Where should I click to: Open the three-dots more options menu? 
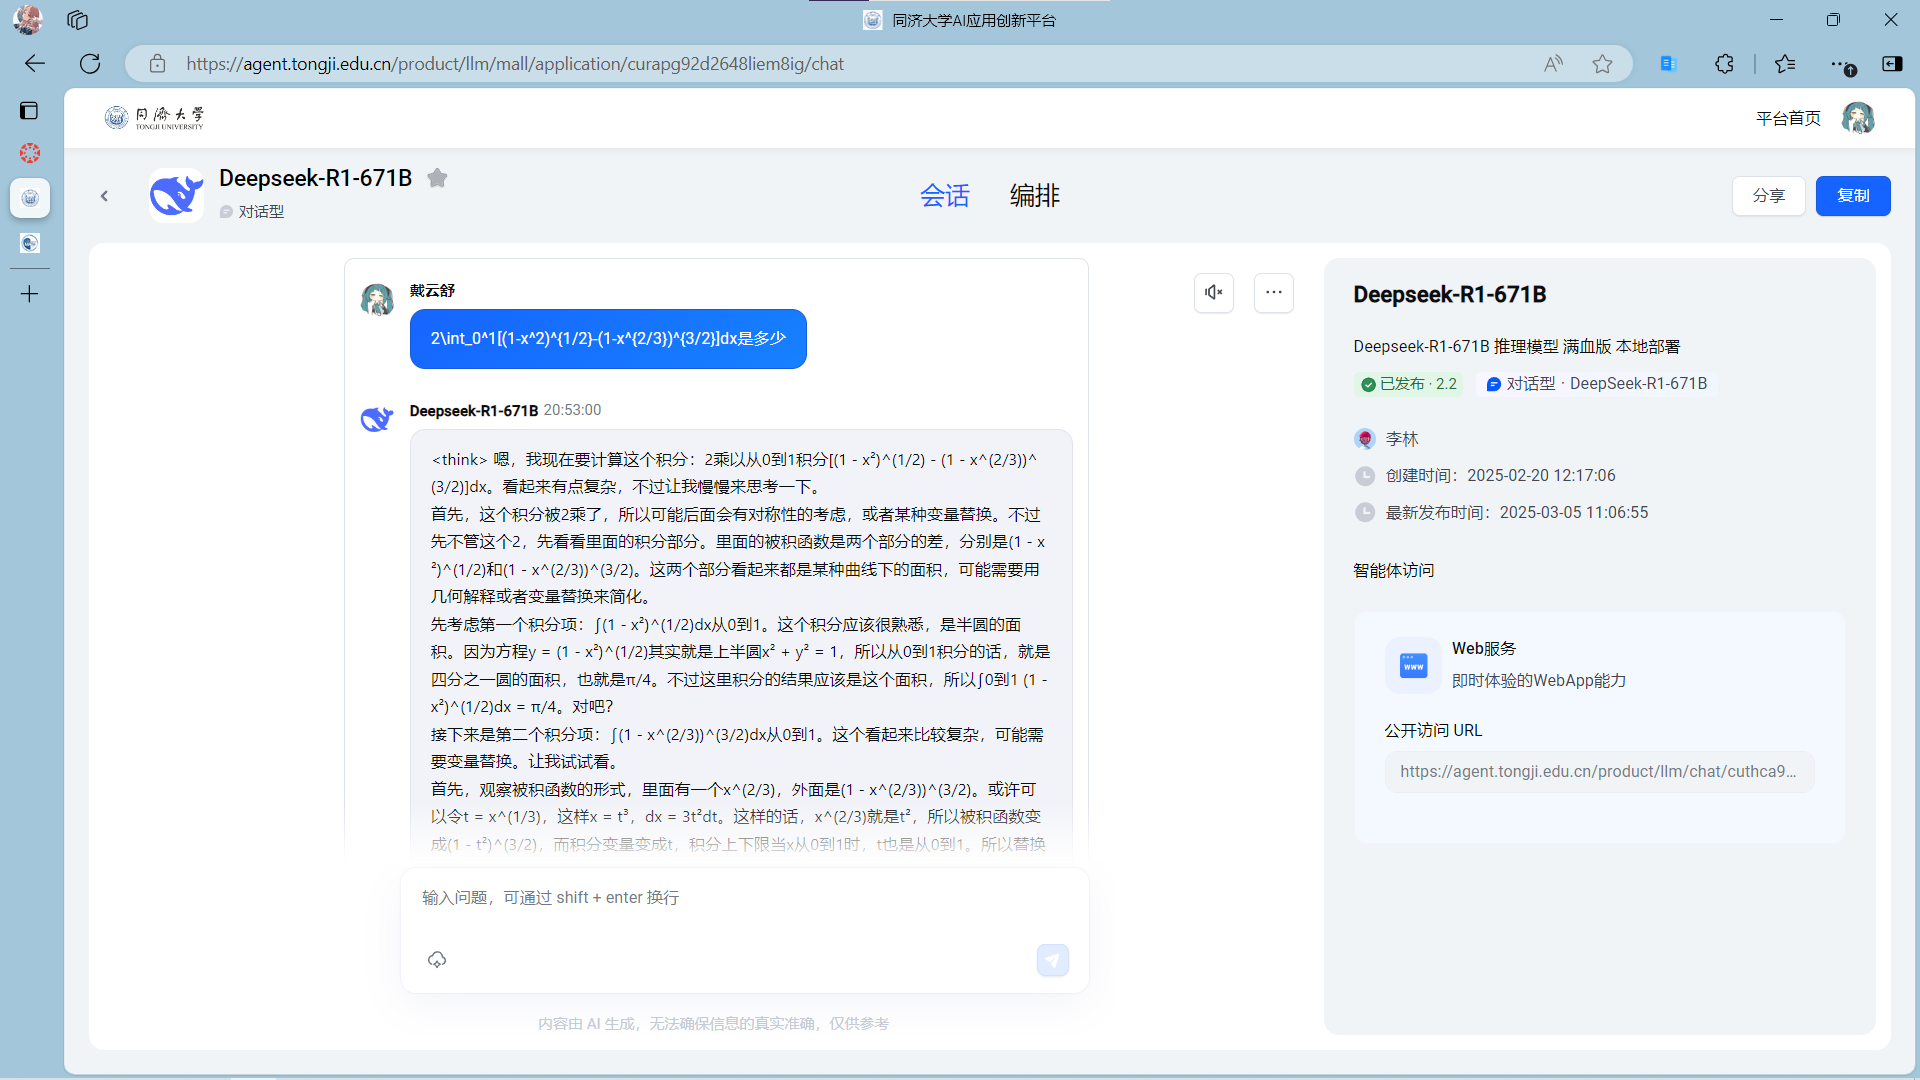pyautogui.click(x=1273, y=292)
